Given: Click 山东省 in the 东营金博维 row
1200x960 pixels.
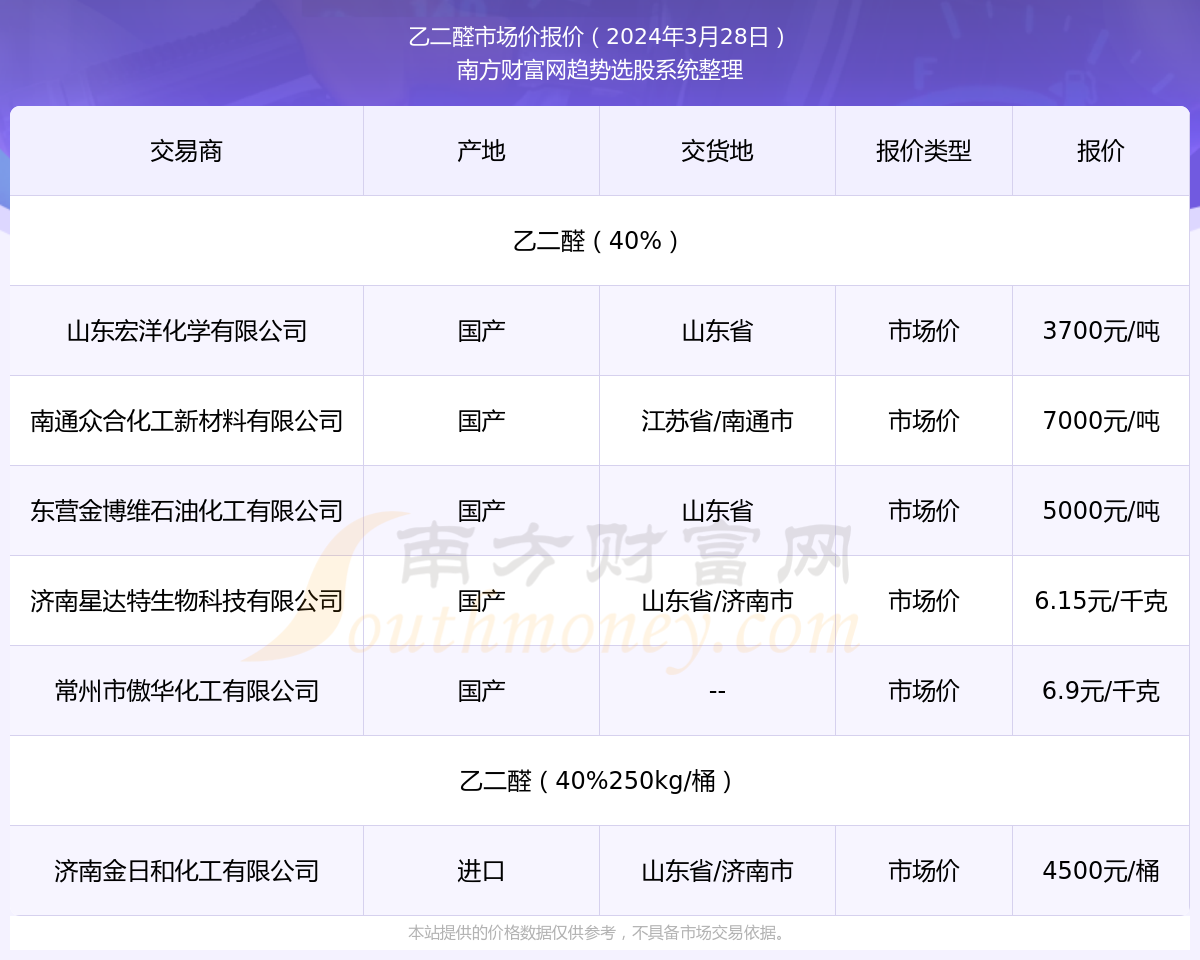Looking at the screenshot, I should click(x=717, y=511).
